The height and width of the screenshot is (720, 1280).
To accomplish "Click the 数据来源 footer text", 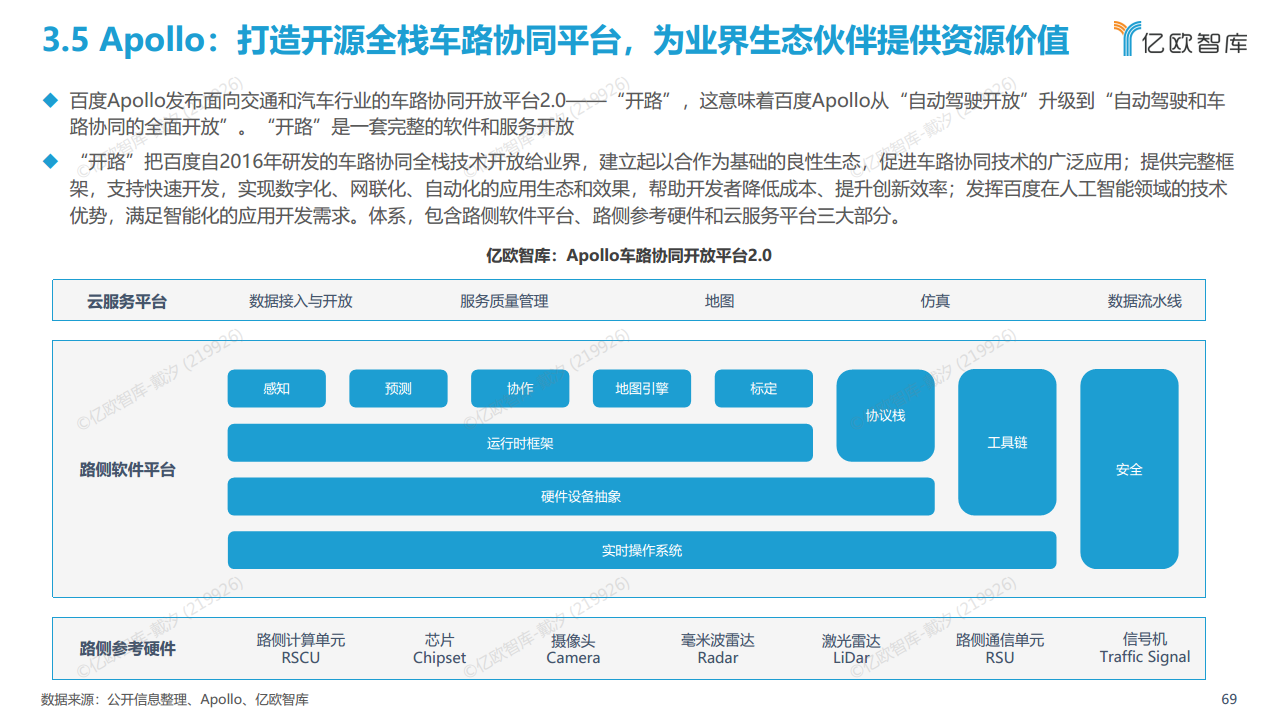I will [x=175, y=699].
